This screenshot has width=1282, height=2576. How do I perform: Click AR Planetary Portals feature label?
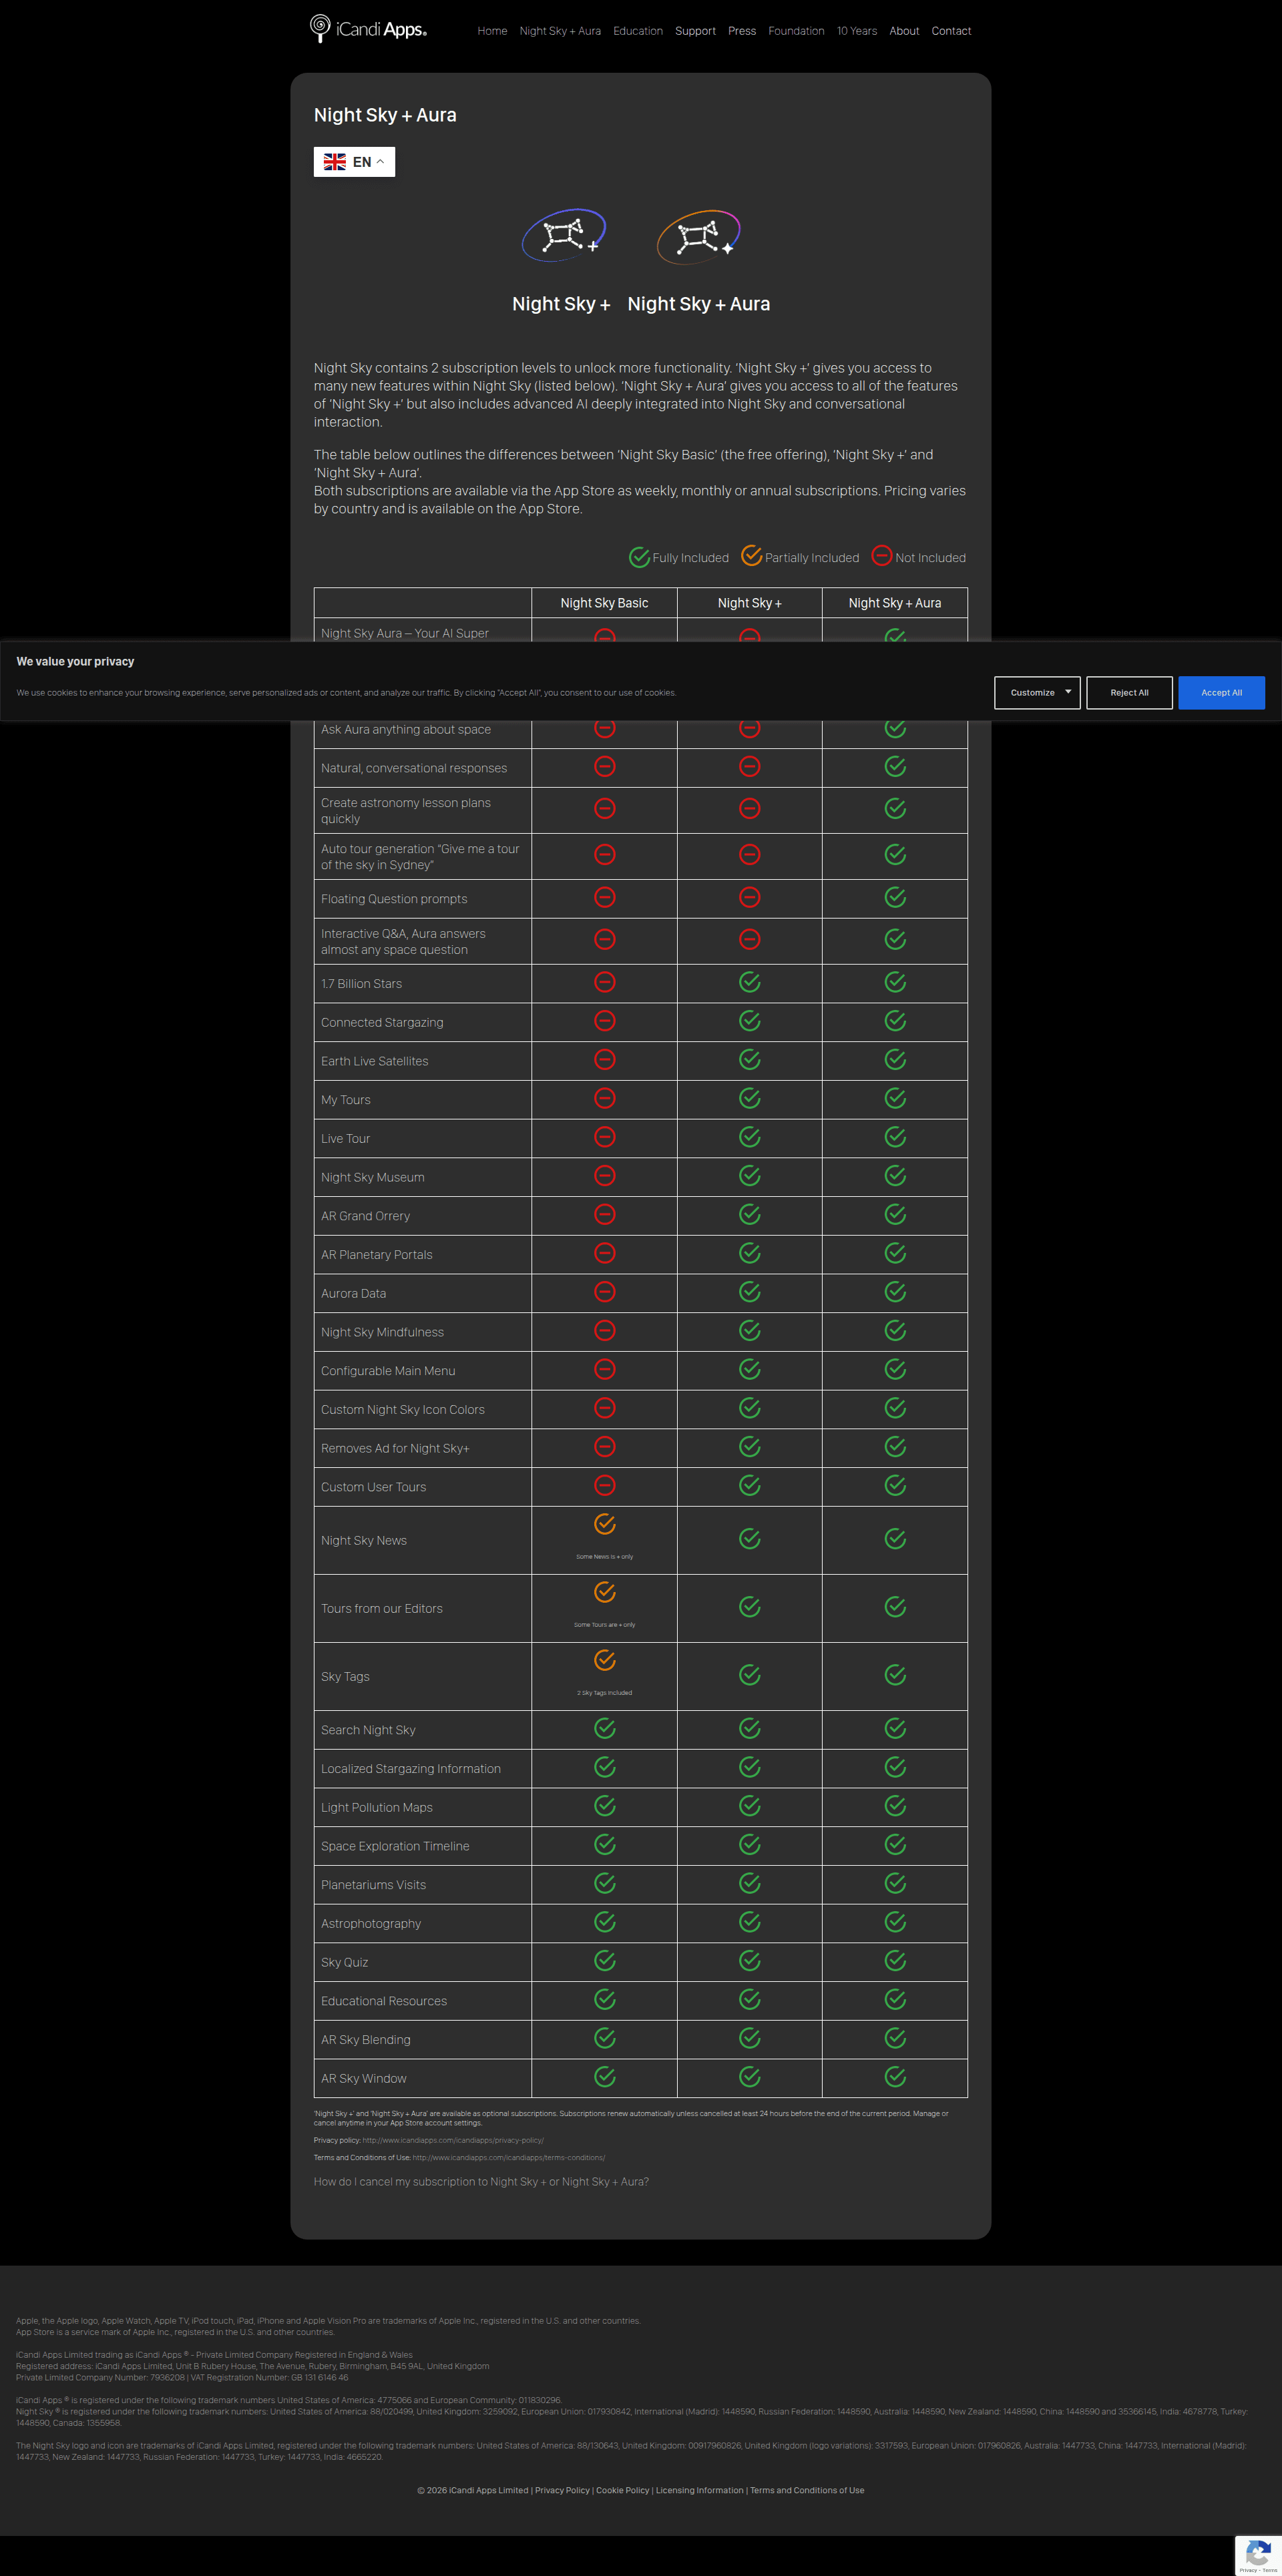(x=377, y=1255)
